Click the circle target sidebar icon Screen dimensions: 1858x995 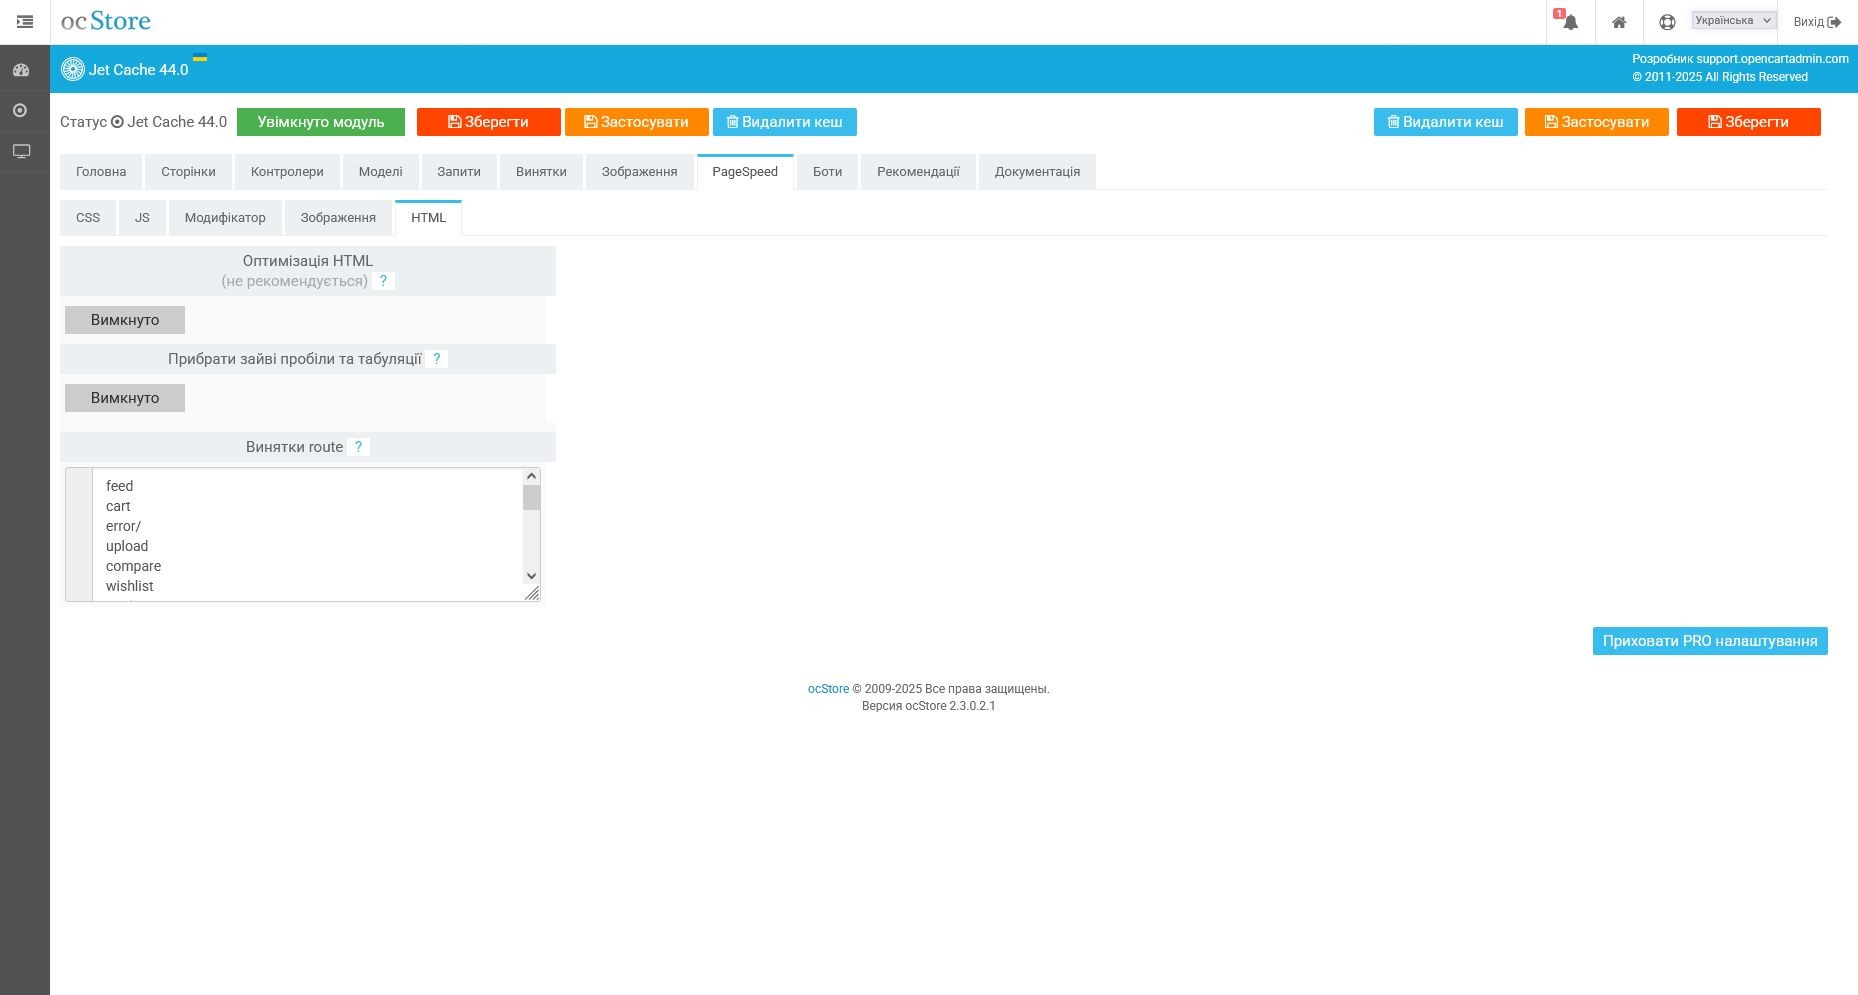[21, 110]
